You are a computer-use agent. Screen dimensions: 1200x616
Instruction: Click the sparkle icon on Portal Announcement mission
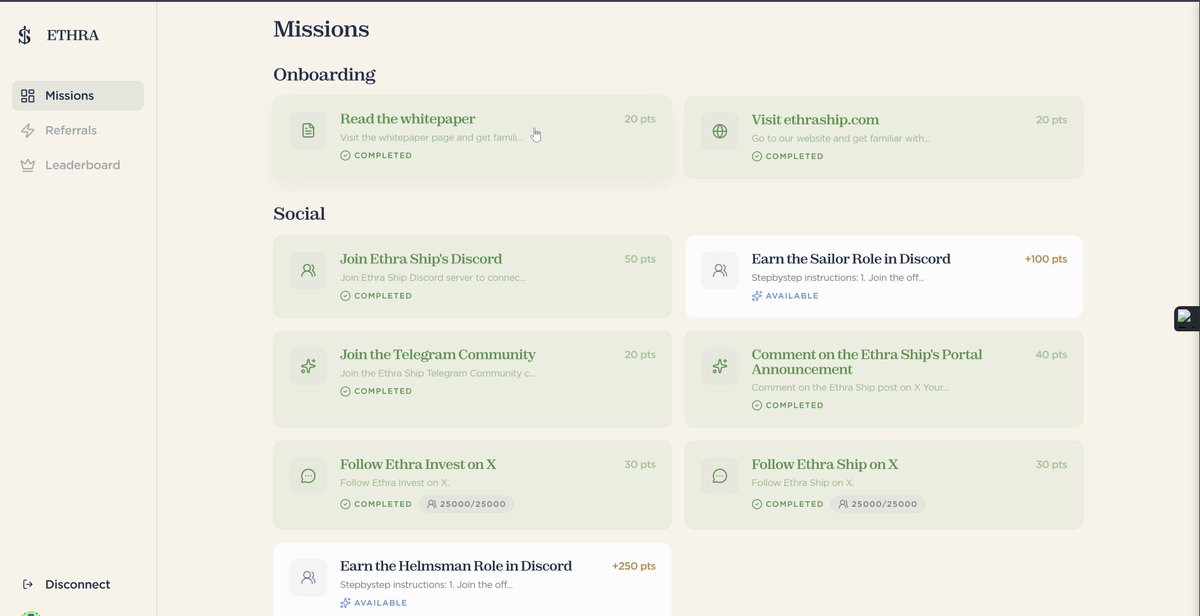coord(720,366)
